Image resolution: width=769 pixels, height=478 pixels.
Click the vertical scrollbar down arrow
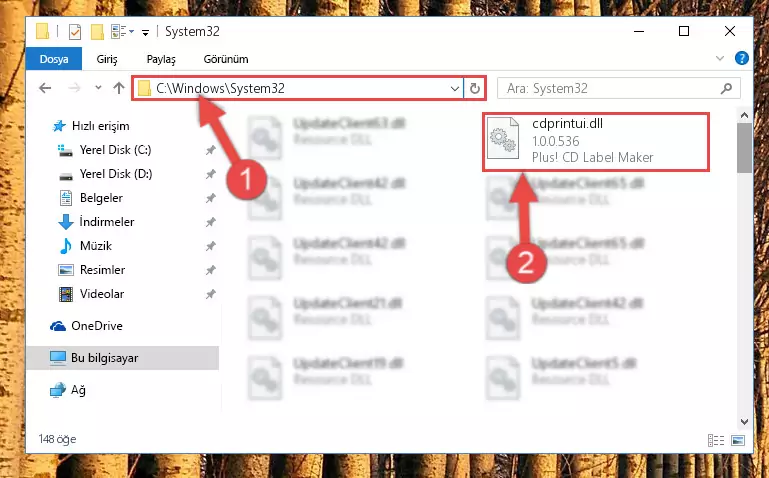(x=744, y=422)
